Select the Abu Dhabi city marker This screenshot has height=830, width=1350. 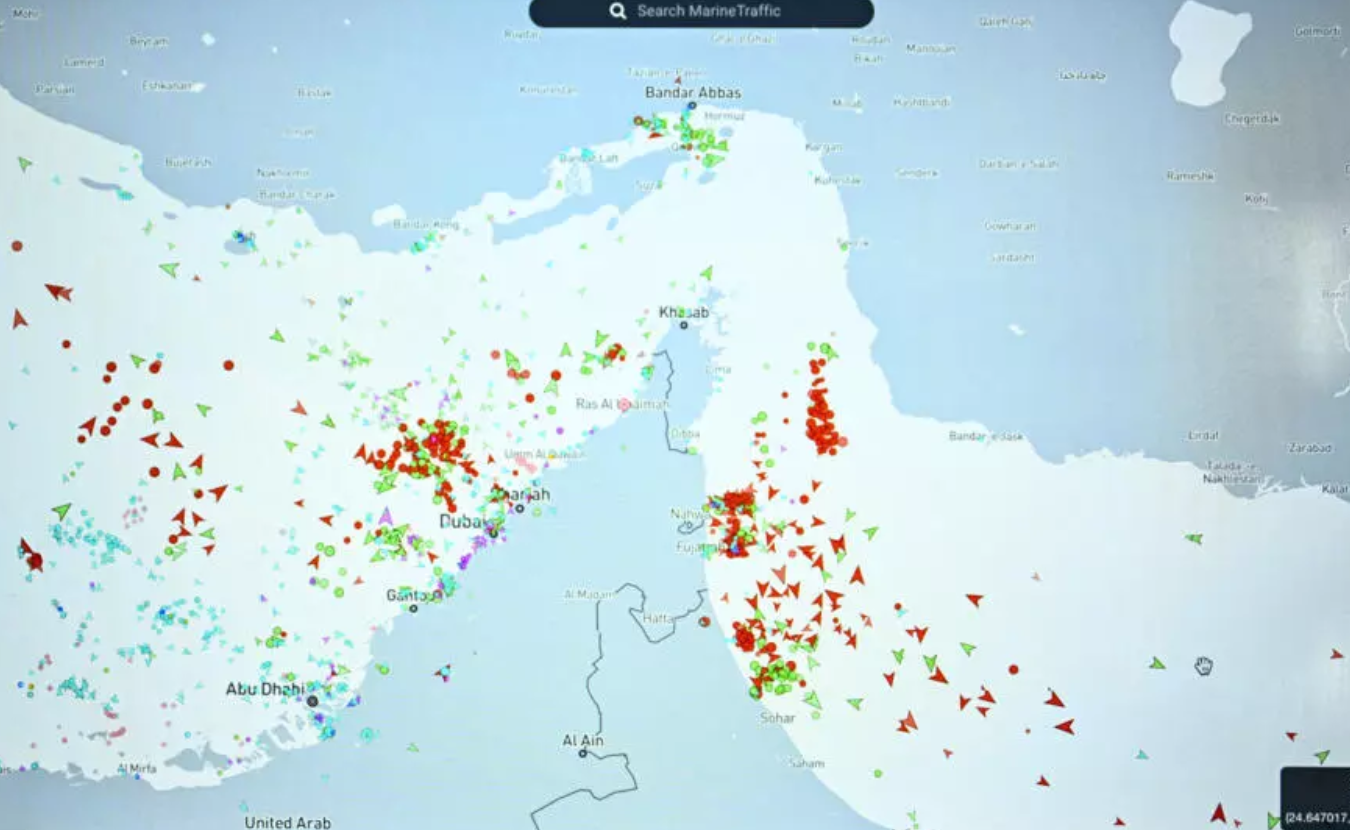pos(313,701)
